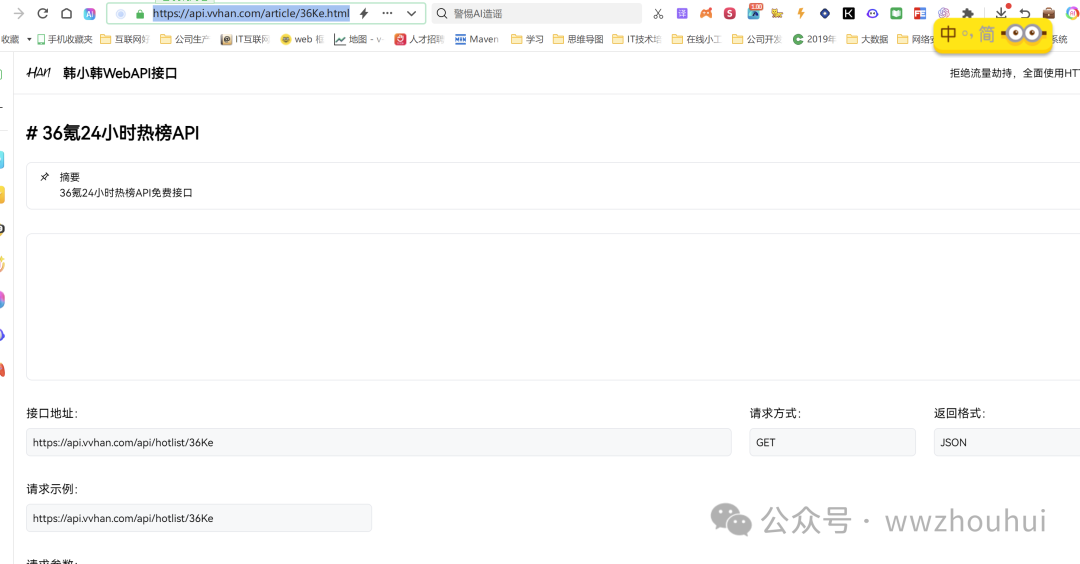The height and width of the screenshot is (564, 1080).
Task: Click the search box labeled 警惕AI造谣
Action: (537, 14)
